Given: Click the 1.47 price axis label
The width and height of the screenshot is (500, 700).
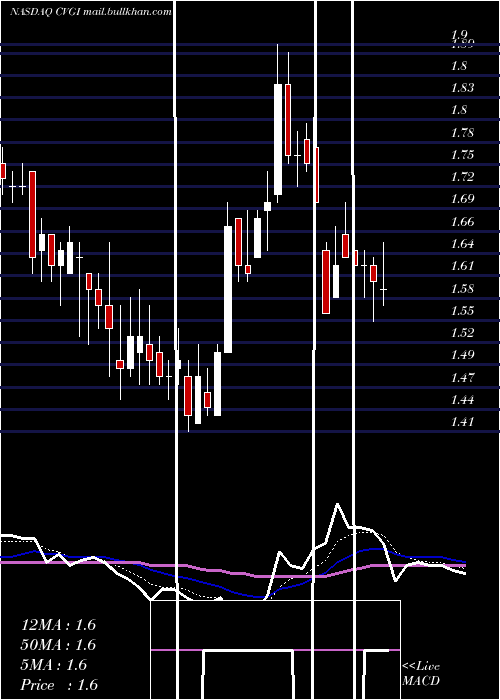Looking at the screenshot, I should click(462, 378).
